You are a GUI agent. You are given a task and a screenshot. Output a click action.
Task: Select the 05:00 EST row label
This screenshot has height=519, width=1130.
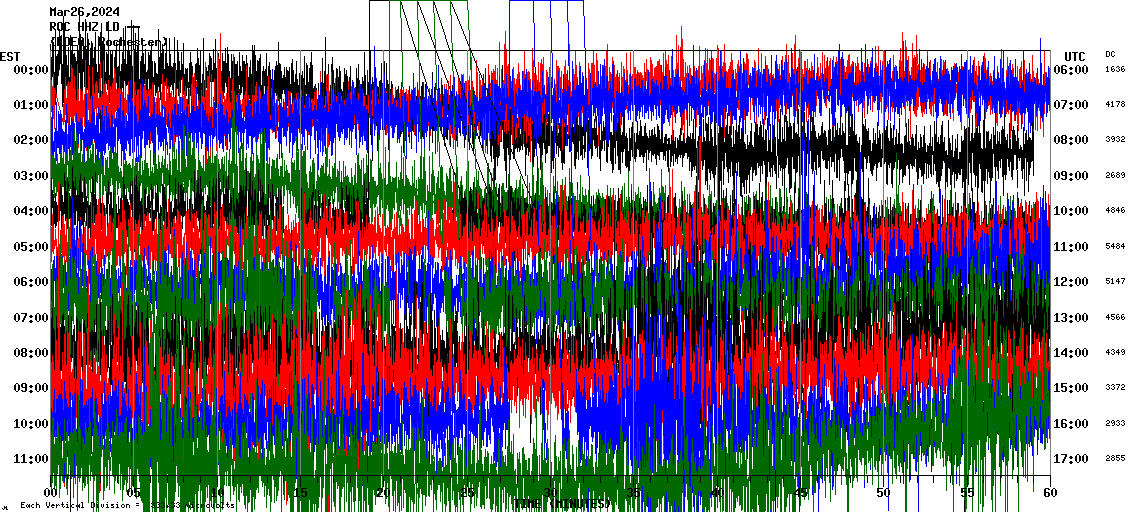31,247
